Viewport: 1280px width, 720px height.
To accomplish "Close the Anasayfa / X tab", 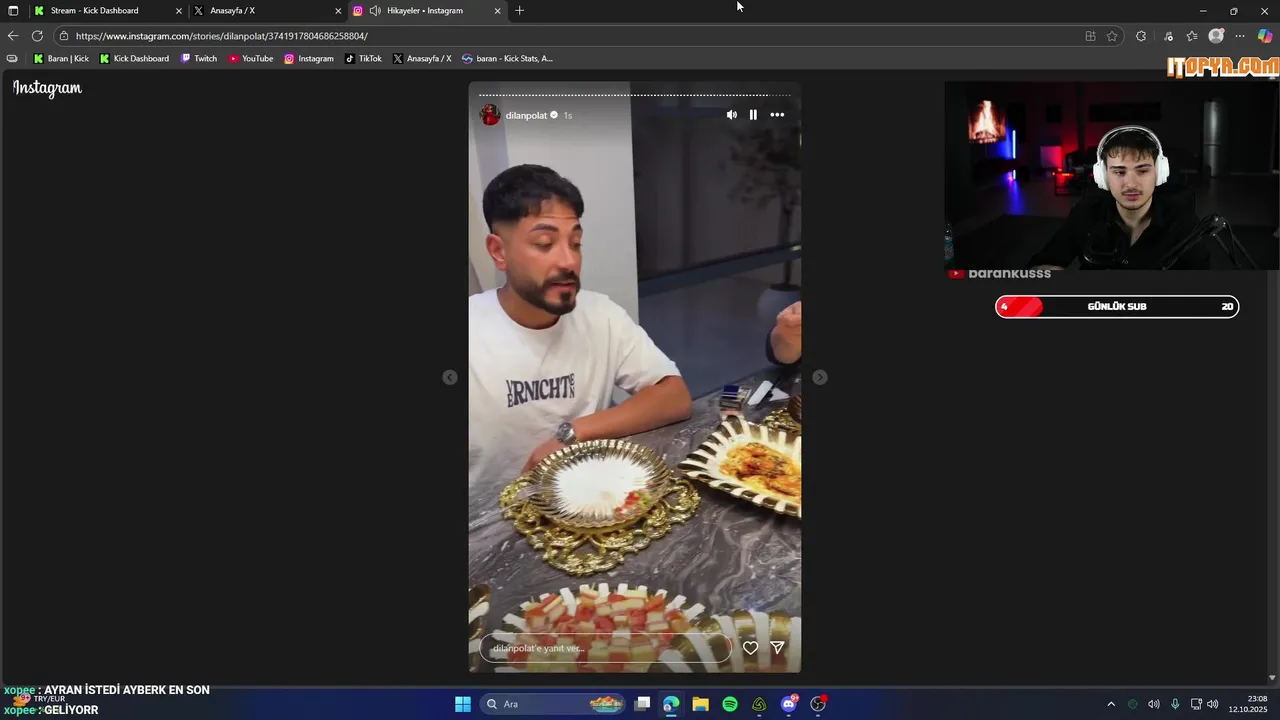I will [x=338, y=11].
